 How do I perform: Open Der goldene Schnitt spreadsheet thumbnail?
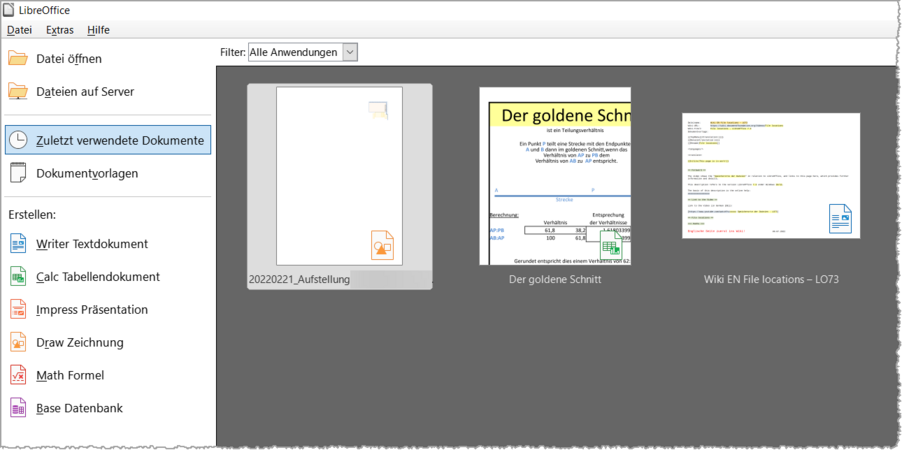[x=555, y=176]
